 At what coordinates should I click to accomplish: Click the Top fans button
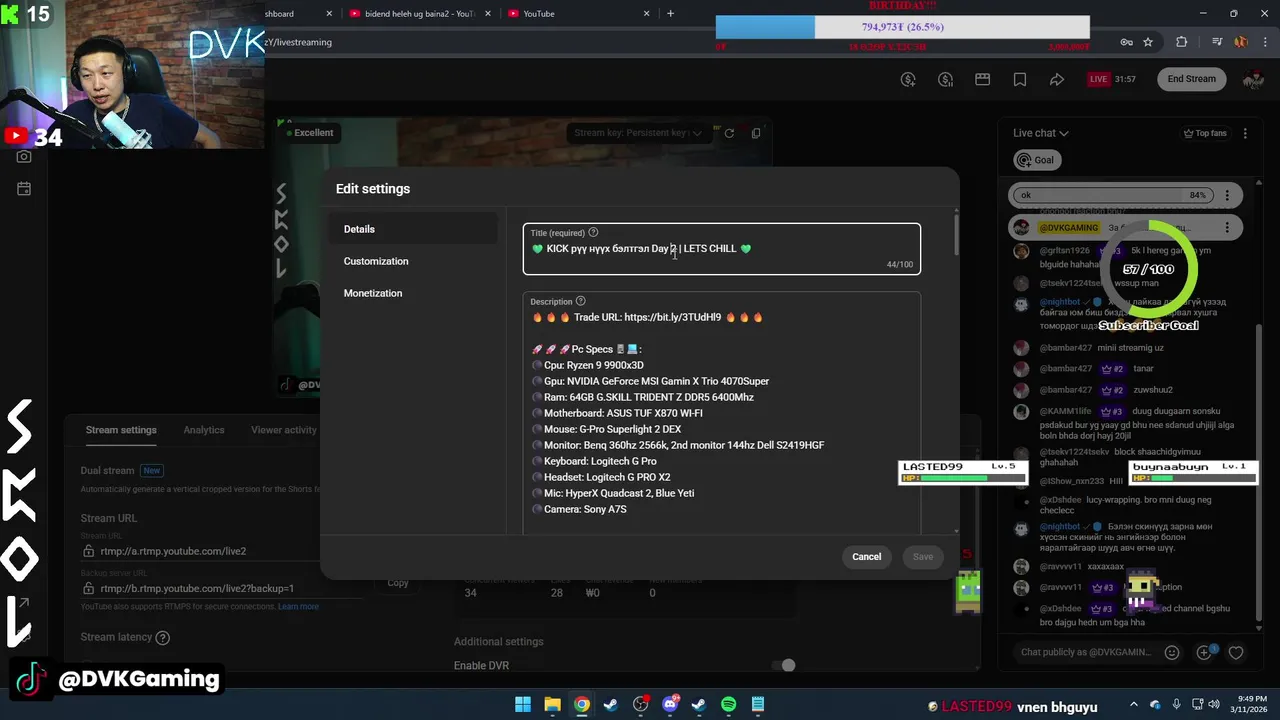pos(1204,133)
